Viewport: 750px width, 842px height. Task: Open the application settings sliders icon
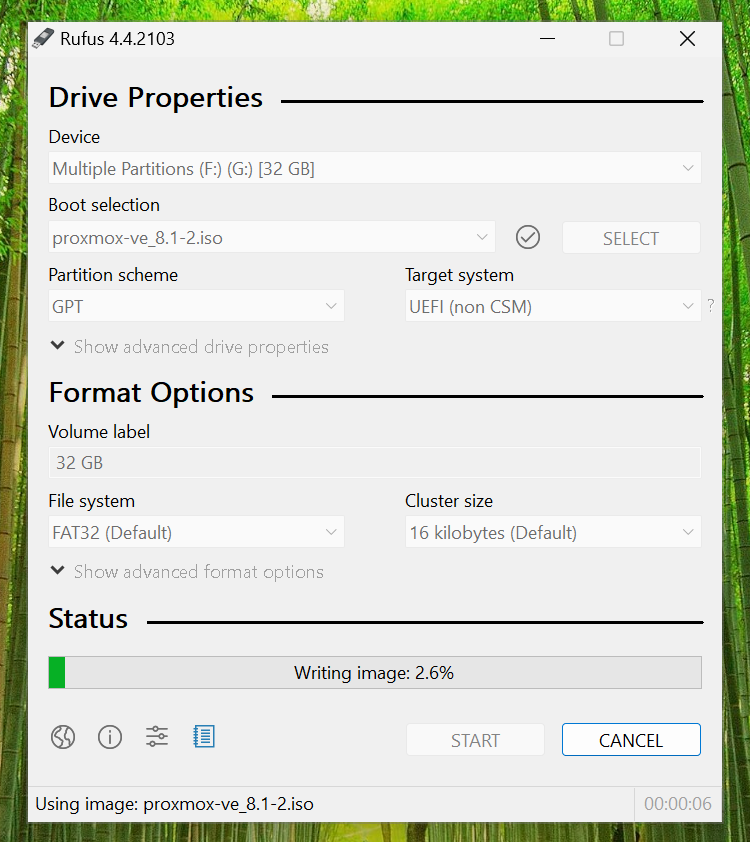point(157,737)
